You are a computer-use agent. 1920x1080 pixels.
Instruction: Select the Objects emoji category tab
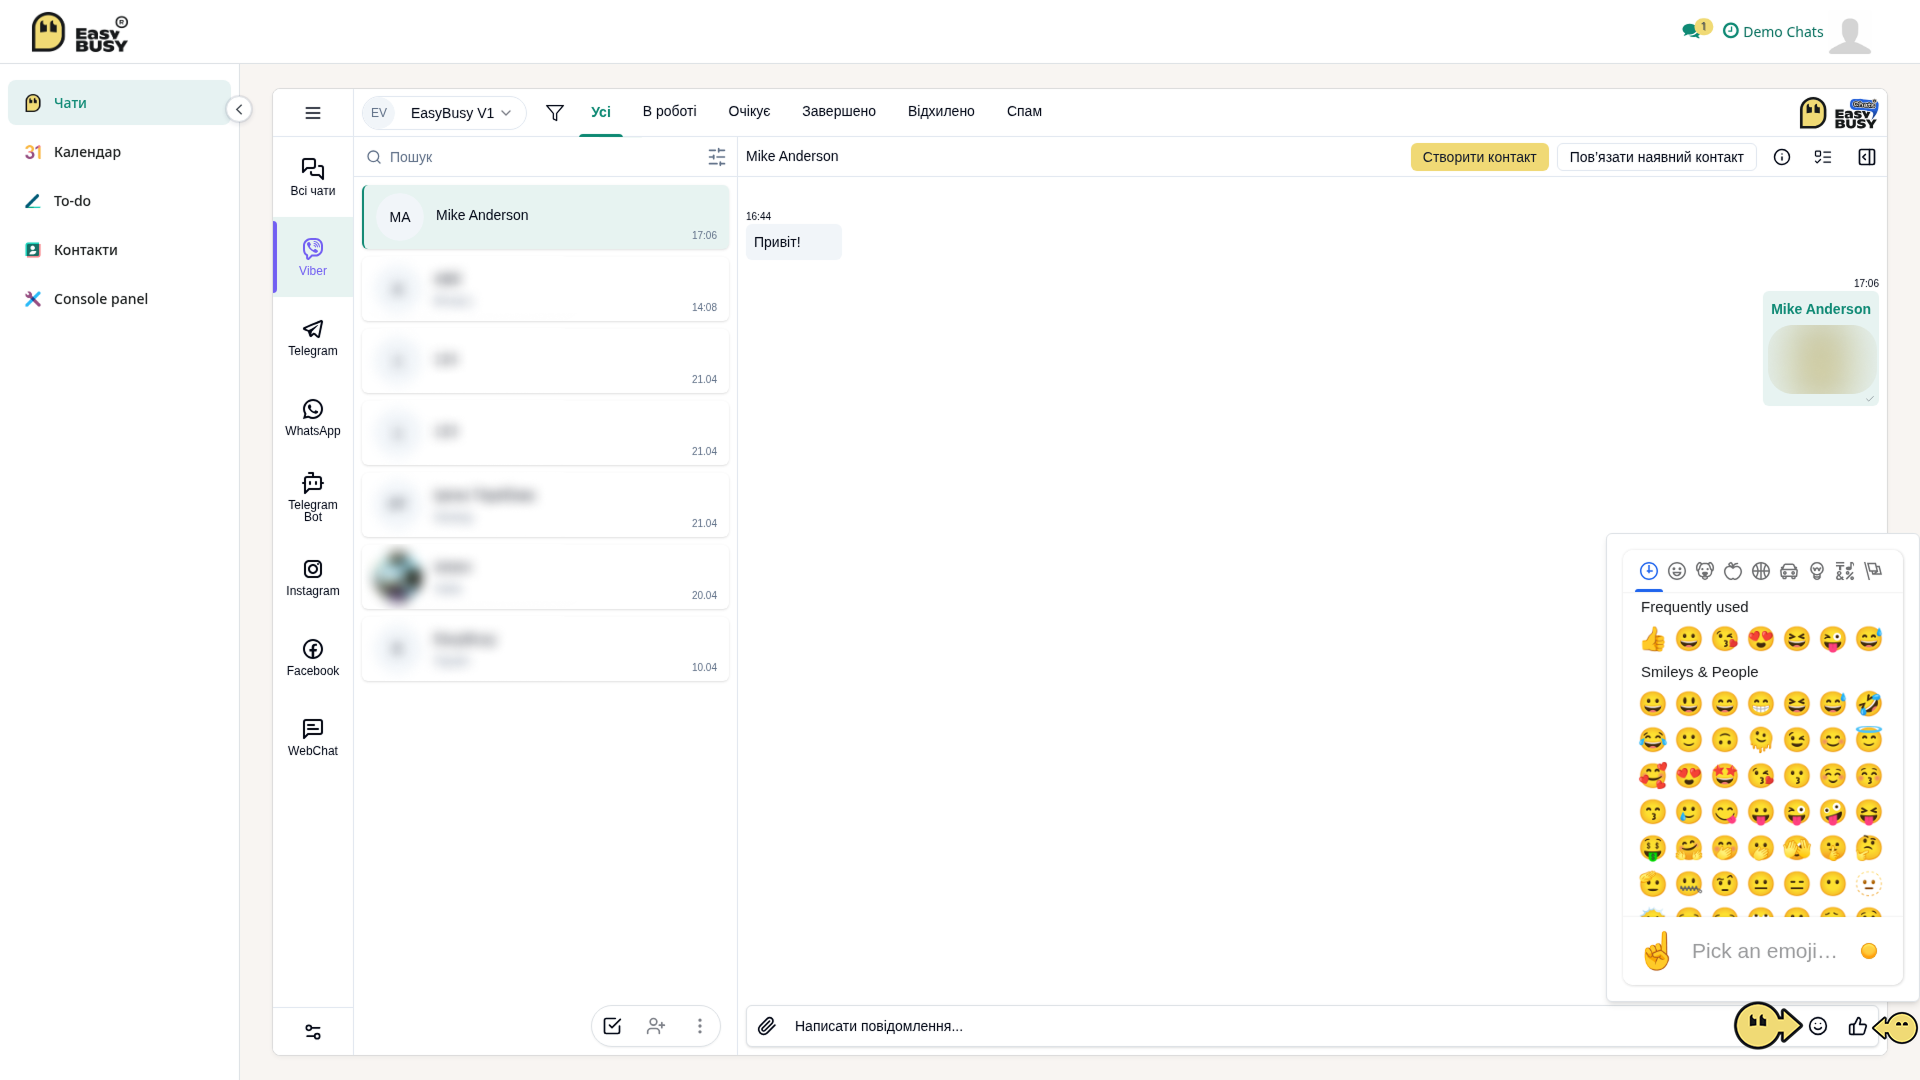point(1817,571)
